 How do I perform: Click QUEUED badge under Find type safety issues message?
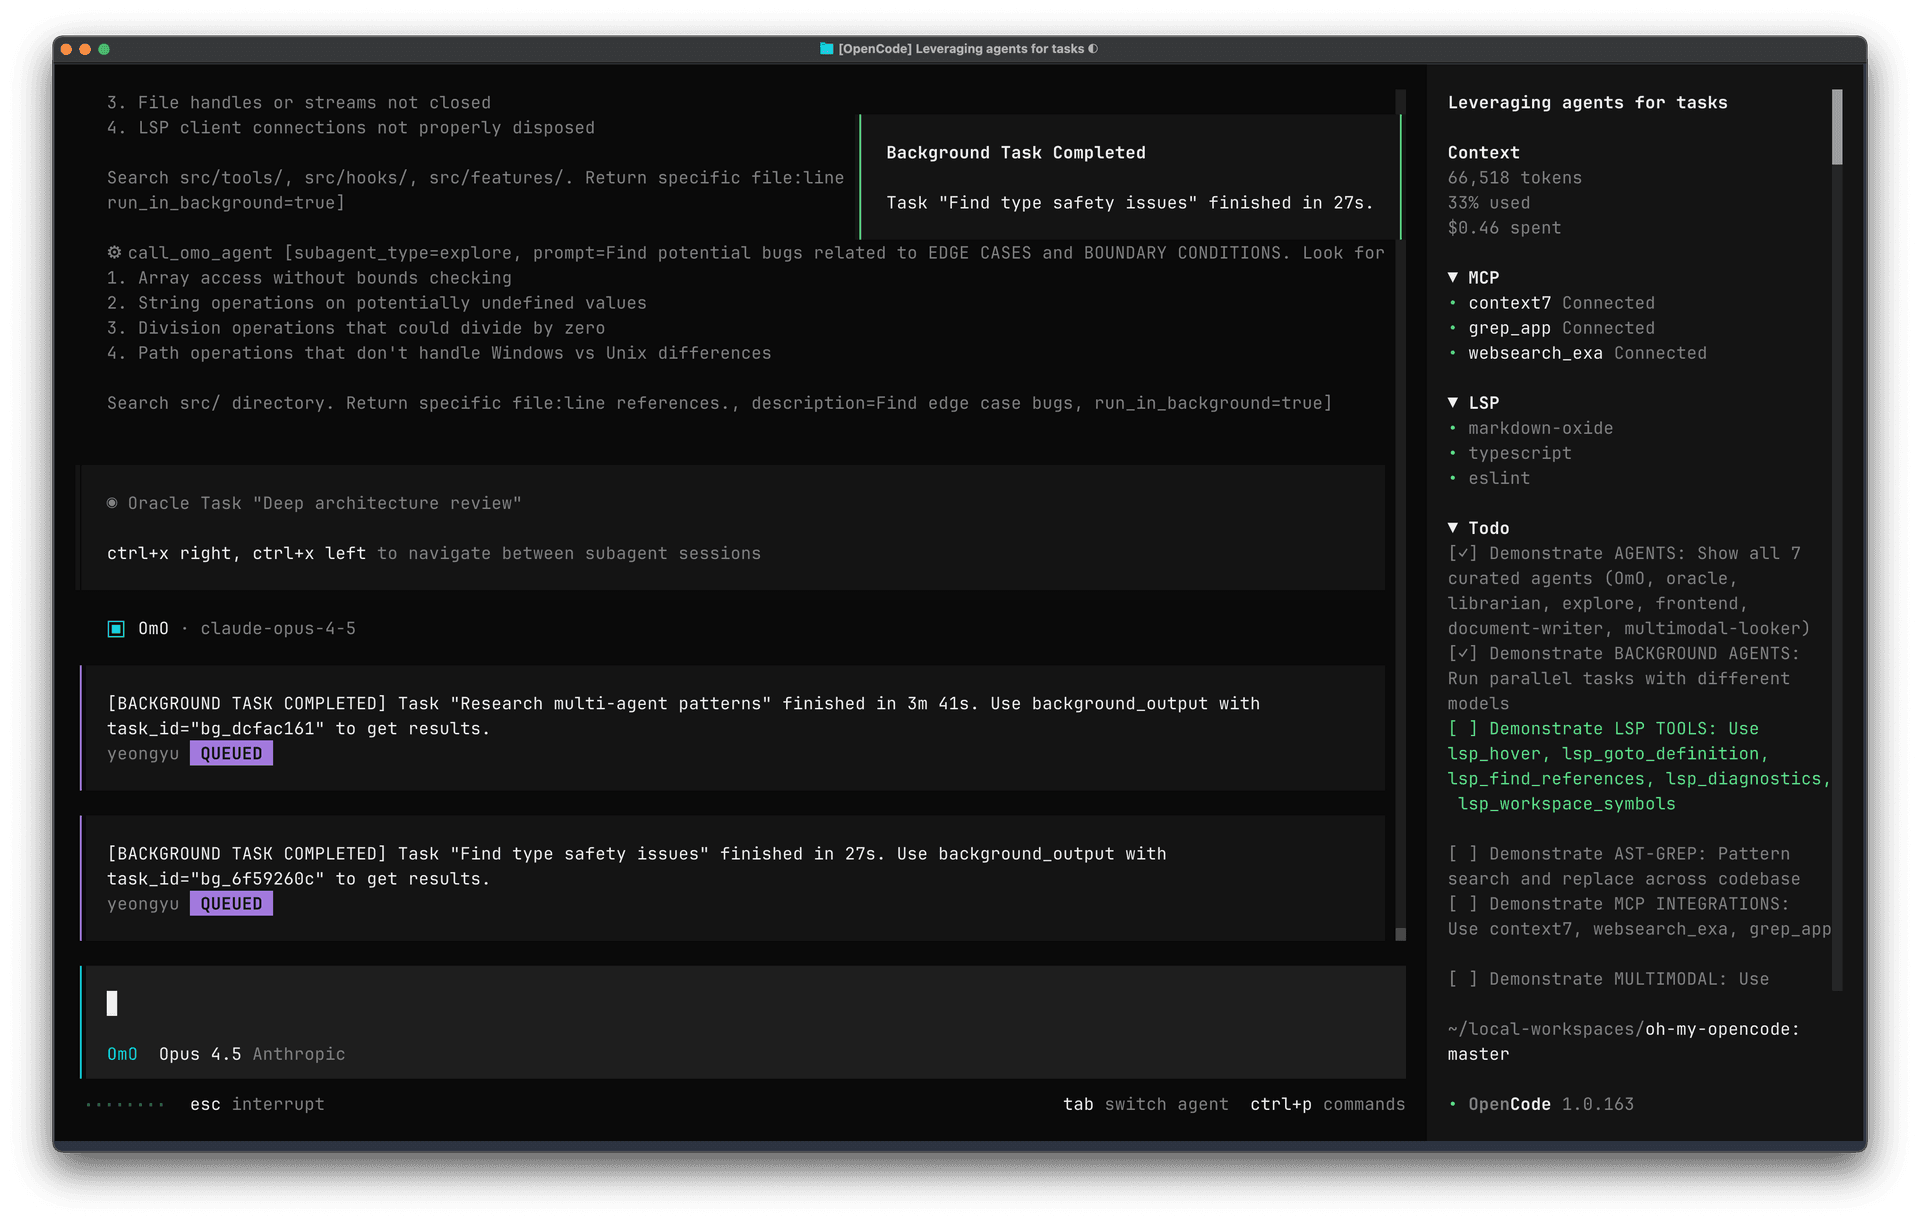(x=231, y=904)
